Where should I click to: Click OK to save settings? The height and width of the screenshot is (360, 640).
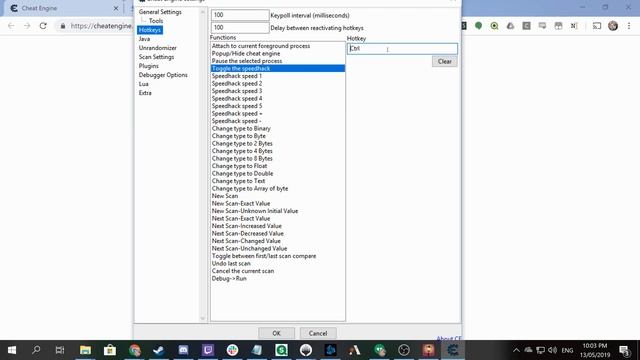(276, 333)
